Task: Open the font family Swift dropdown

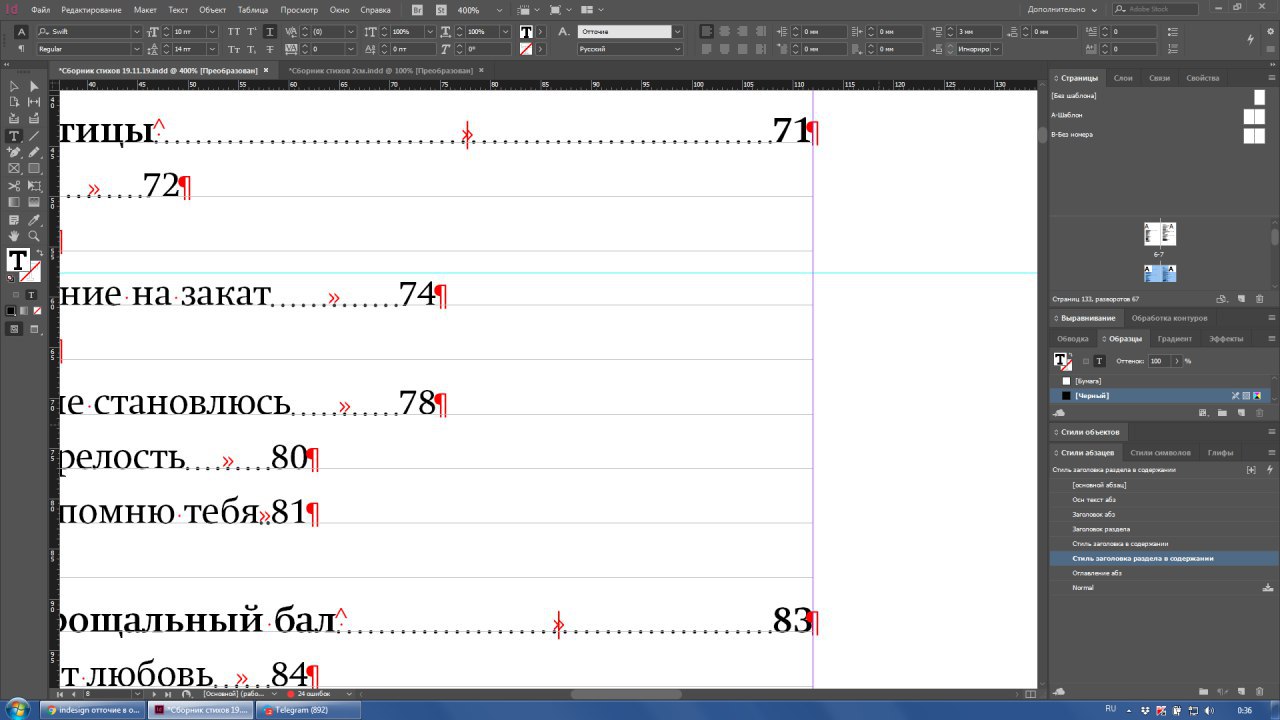Action: 137,32
